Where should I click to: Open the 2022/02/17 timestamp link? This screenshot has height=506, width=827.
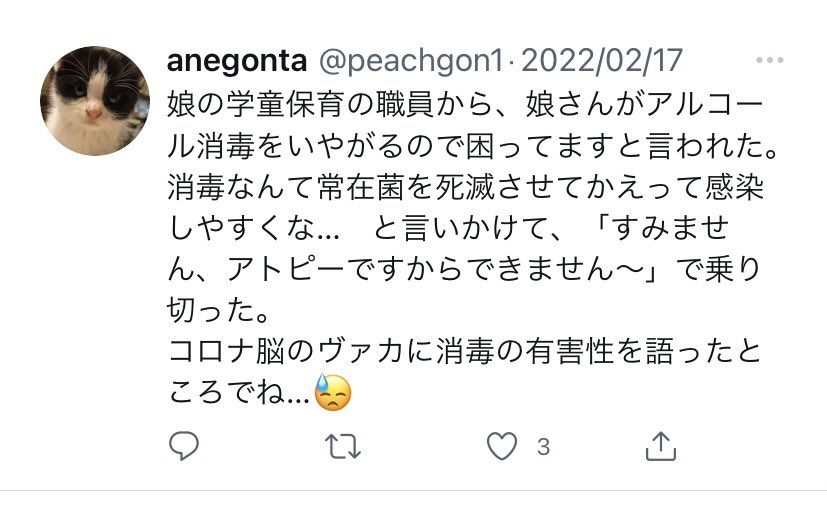pyautogui.click(x=602, y=61)
